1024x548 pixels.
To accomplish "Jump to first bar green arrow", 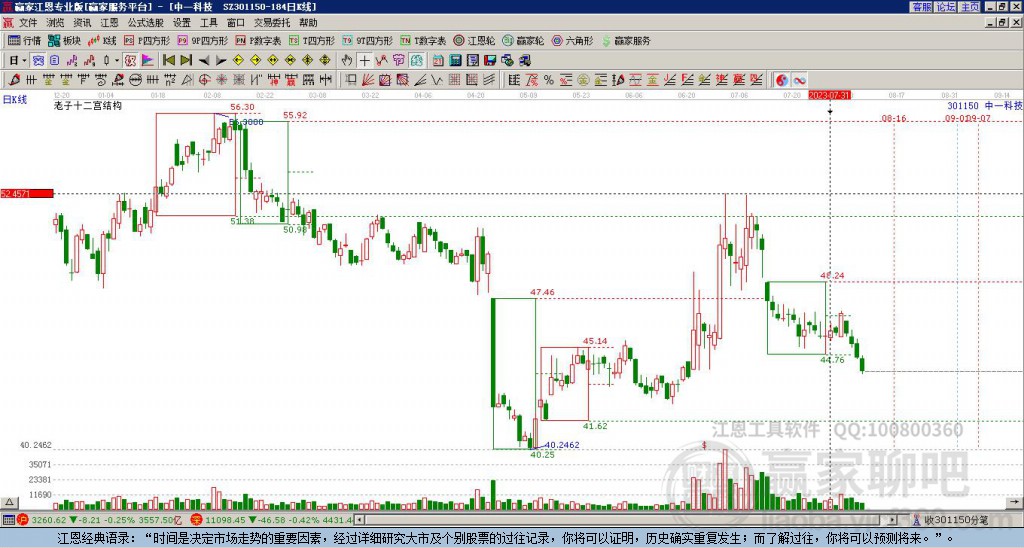I will (x=168, y=60).
